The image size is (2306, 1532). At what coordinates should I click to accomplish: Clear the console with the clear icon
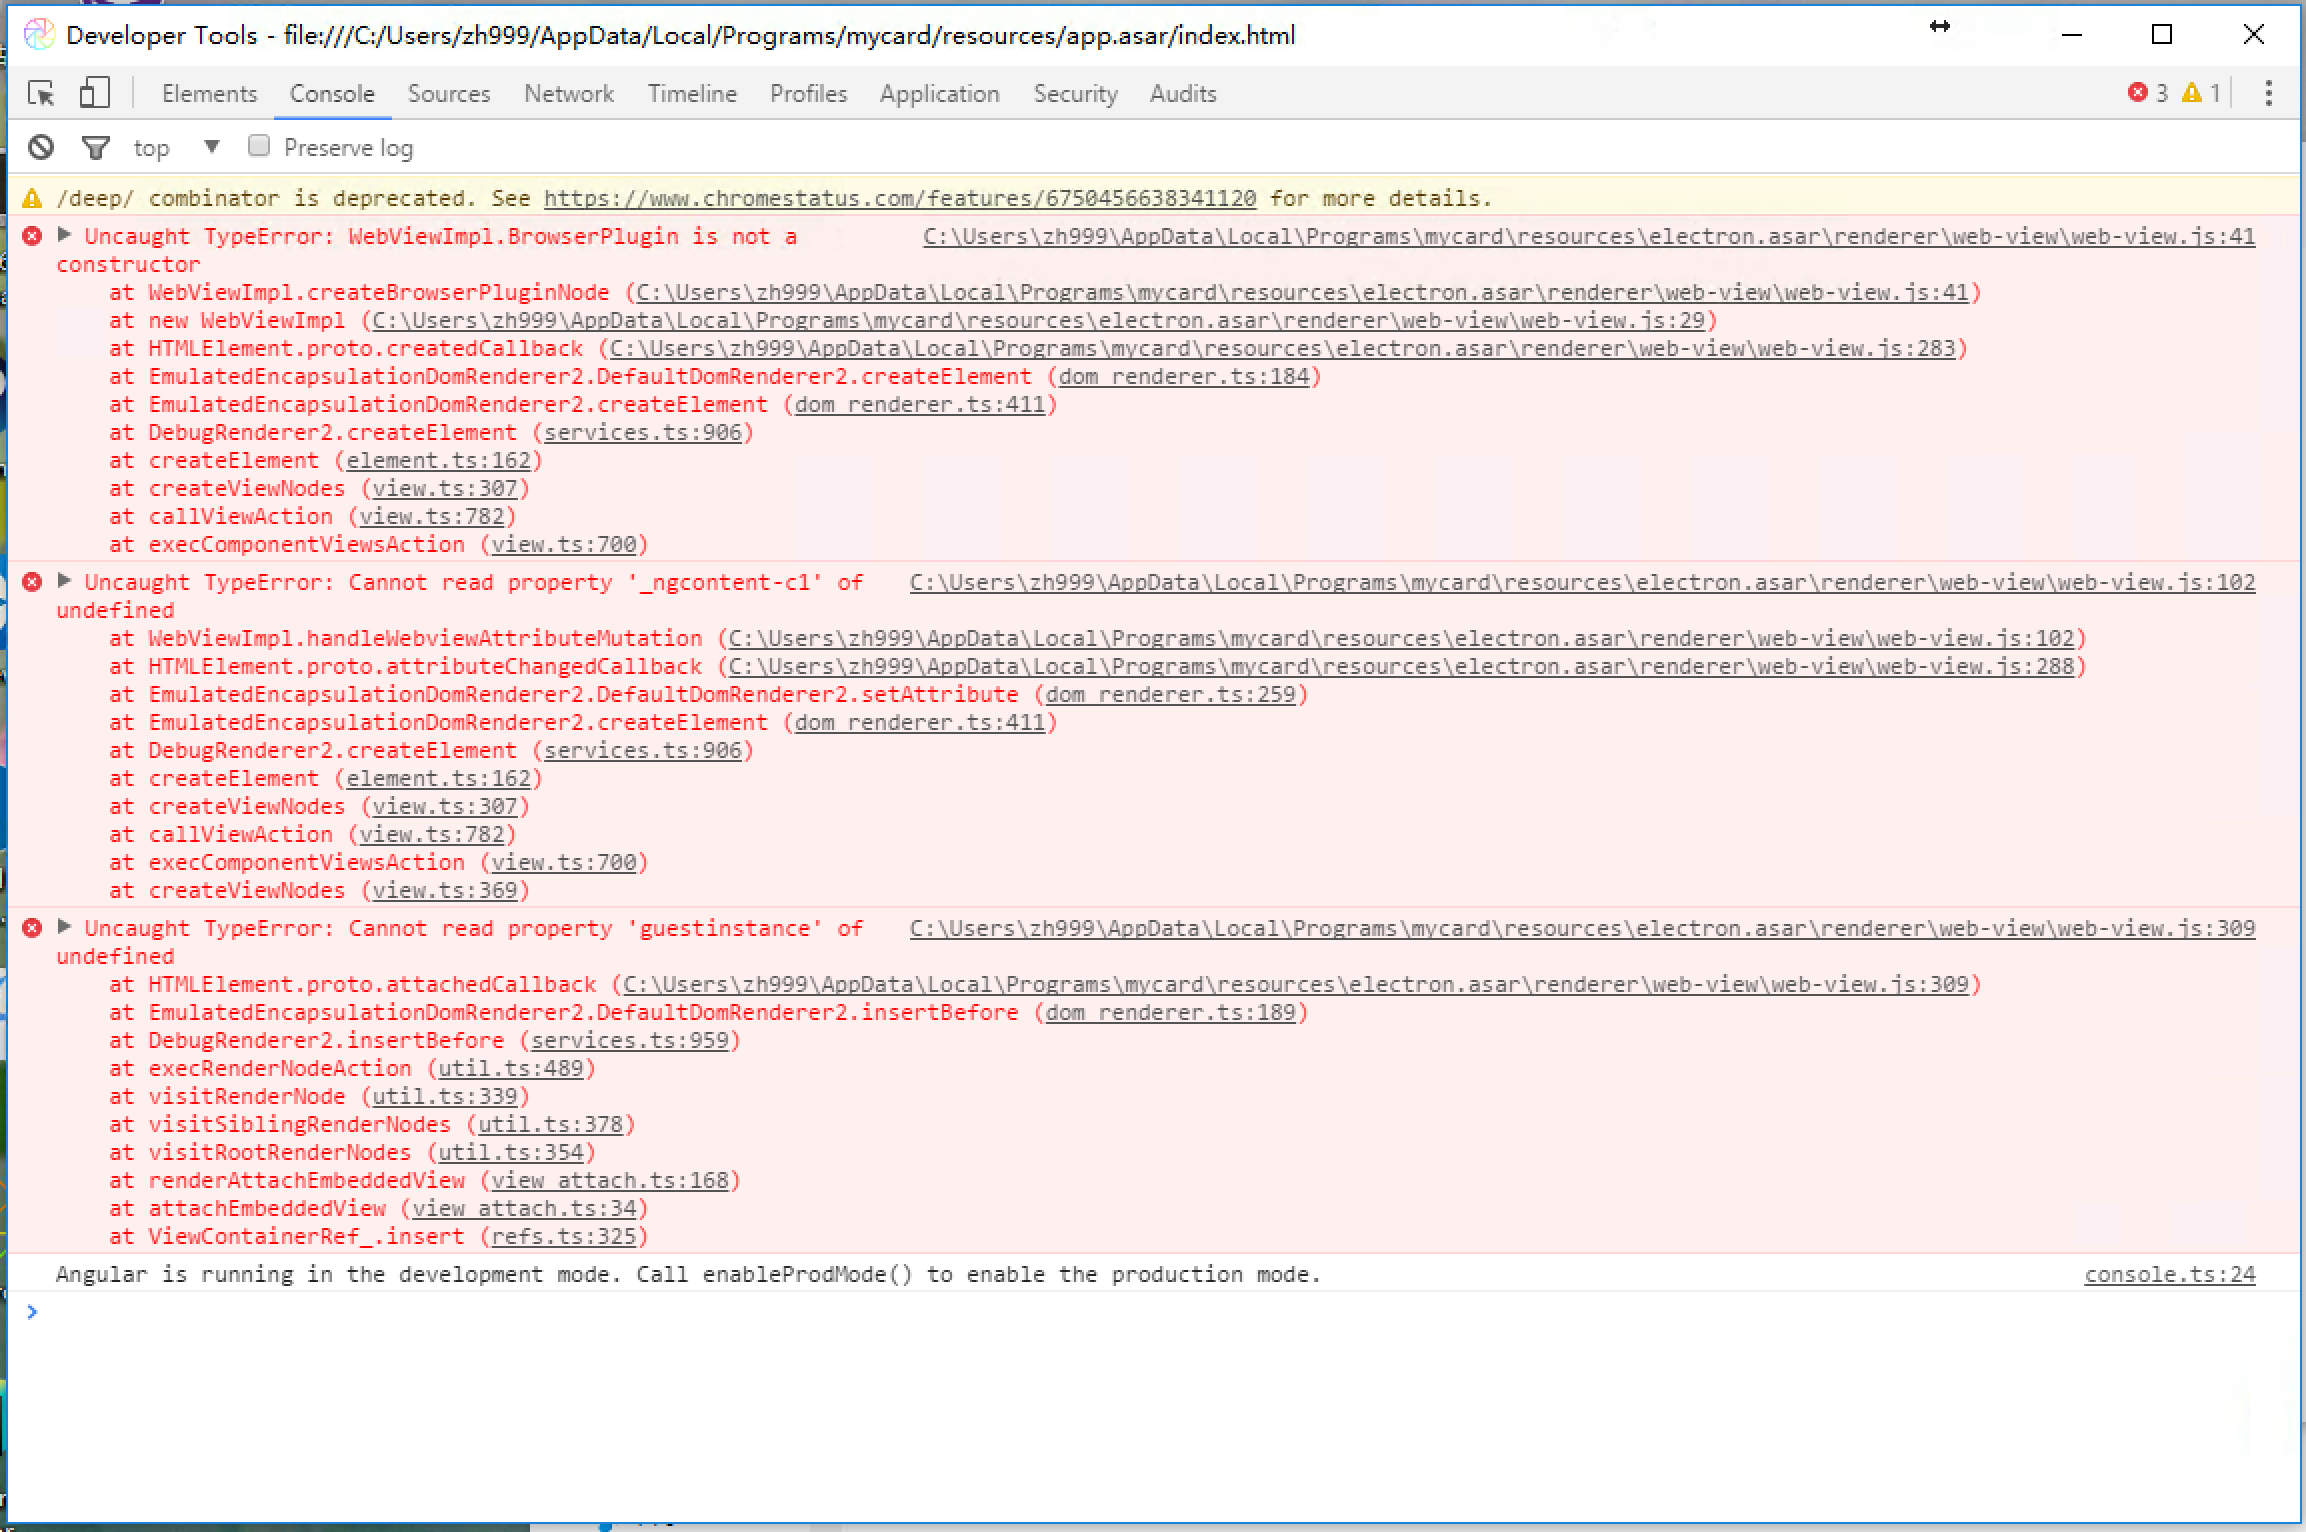tap(40, 147)
